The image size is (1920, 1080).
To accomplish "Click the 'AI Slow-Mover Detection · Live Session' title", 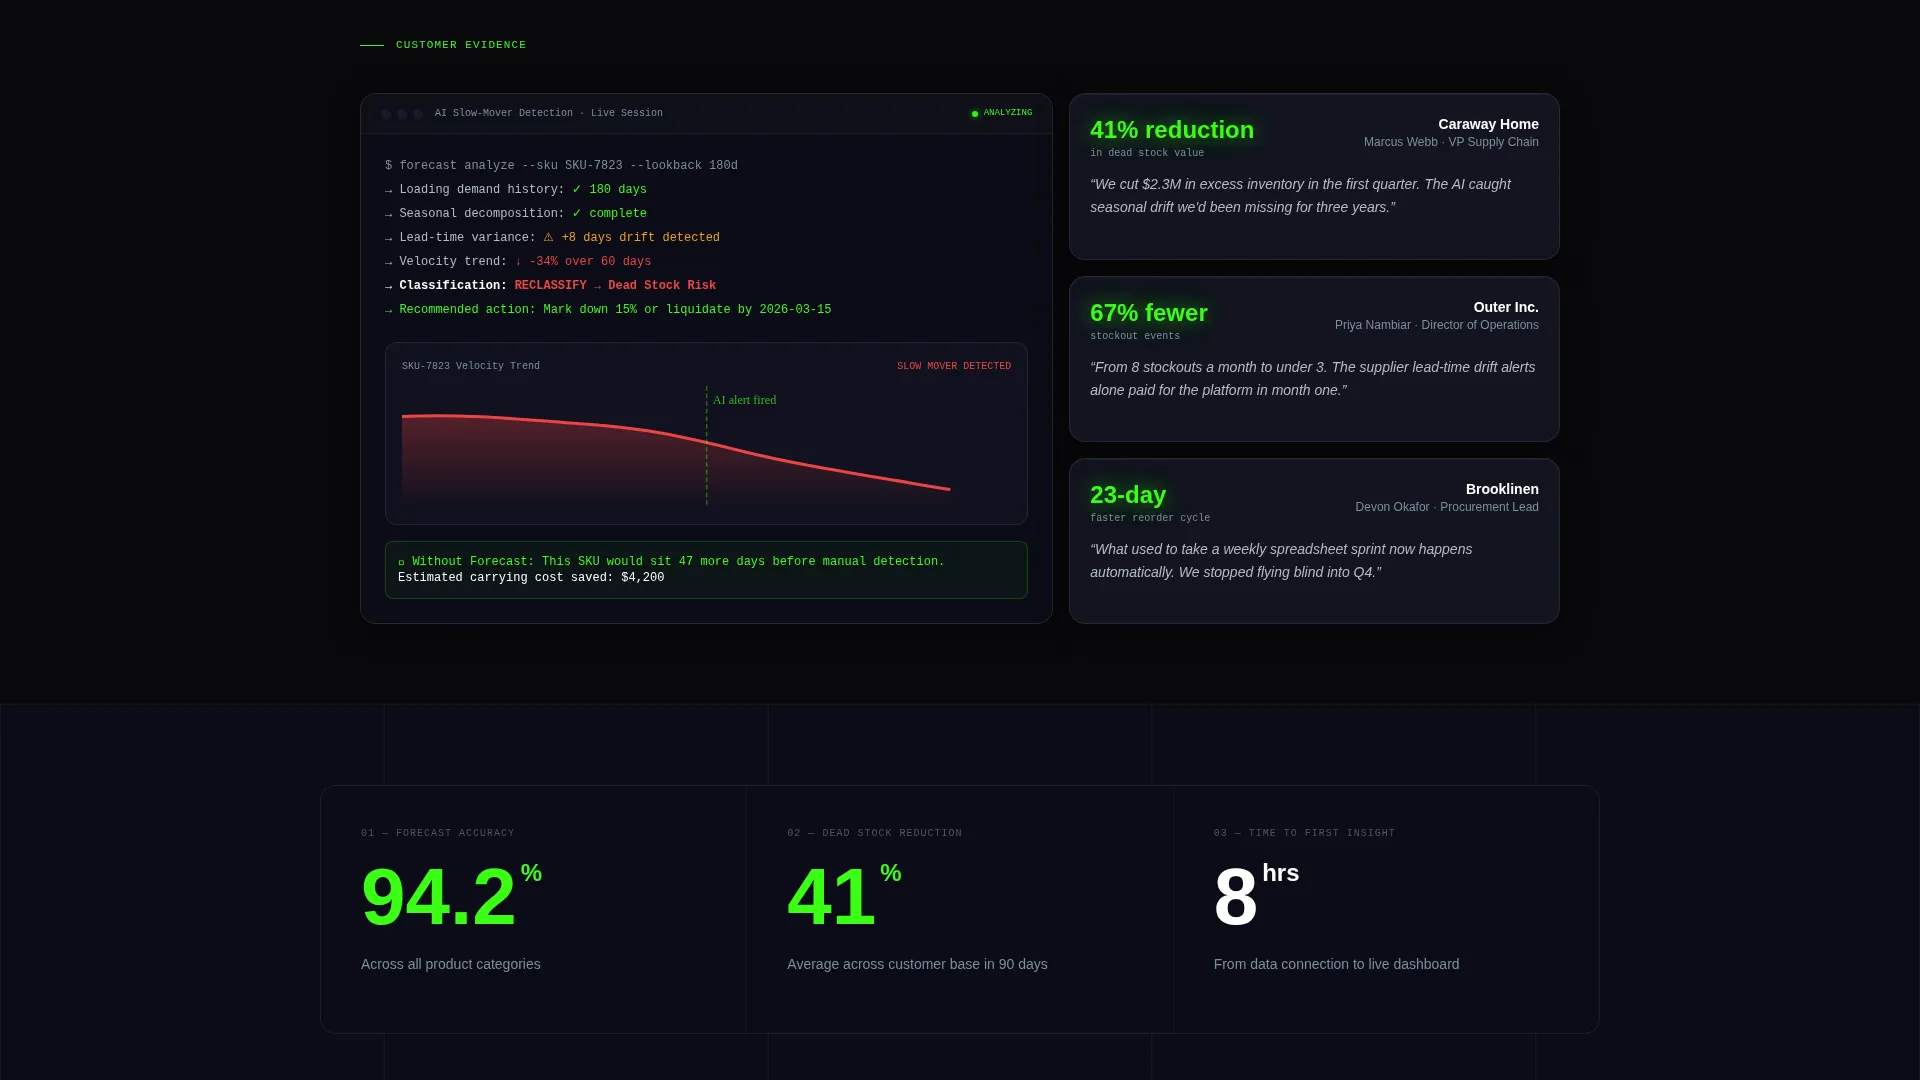I will [x=549, y=113].
